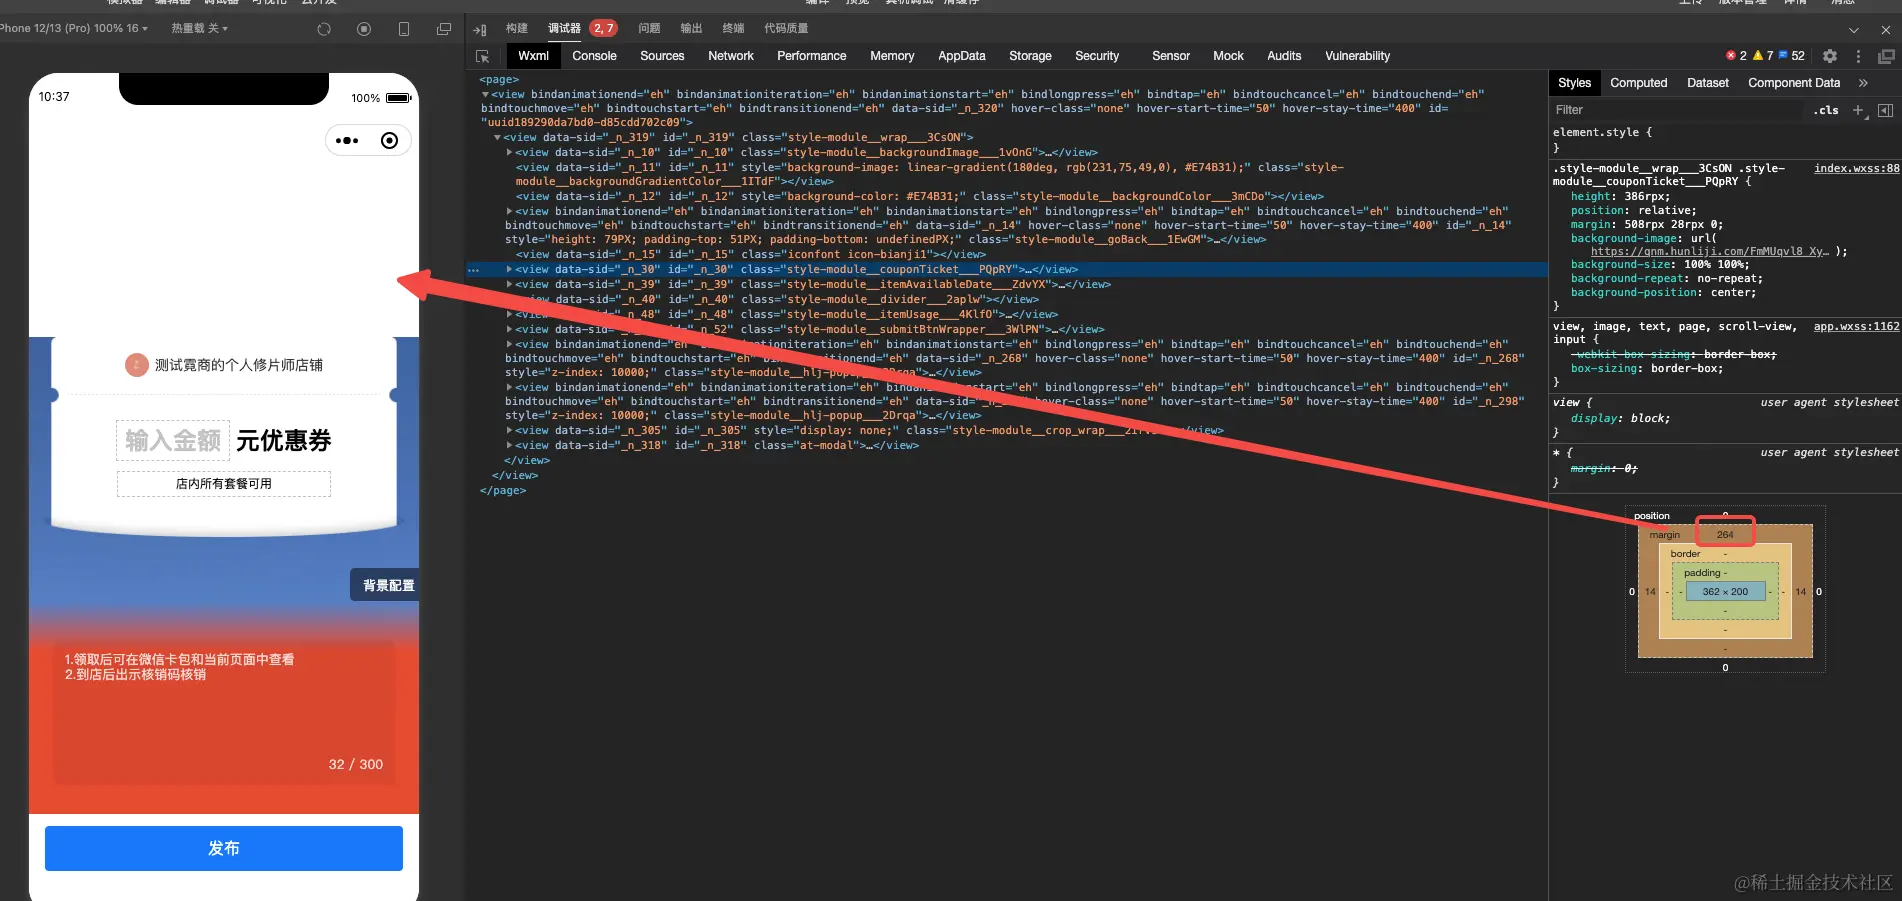This screenshot has height=901, width=1902.
Task: Switch to the Network tab
Action: pyautogui.click(x=731, y=56)
